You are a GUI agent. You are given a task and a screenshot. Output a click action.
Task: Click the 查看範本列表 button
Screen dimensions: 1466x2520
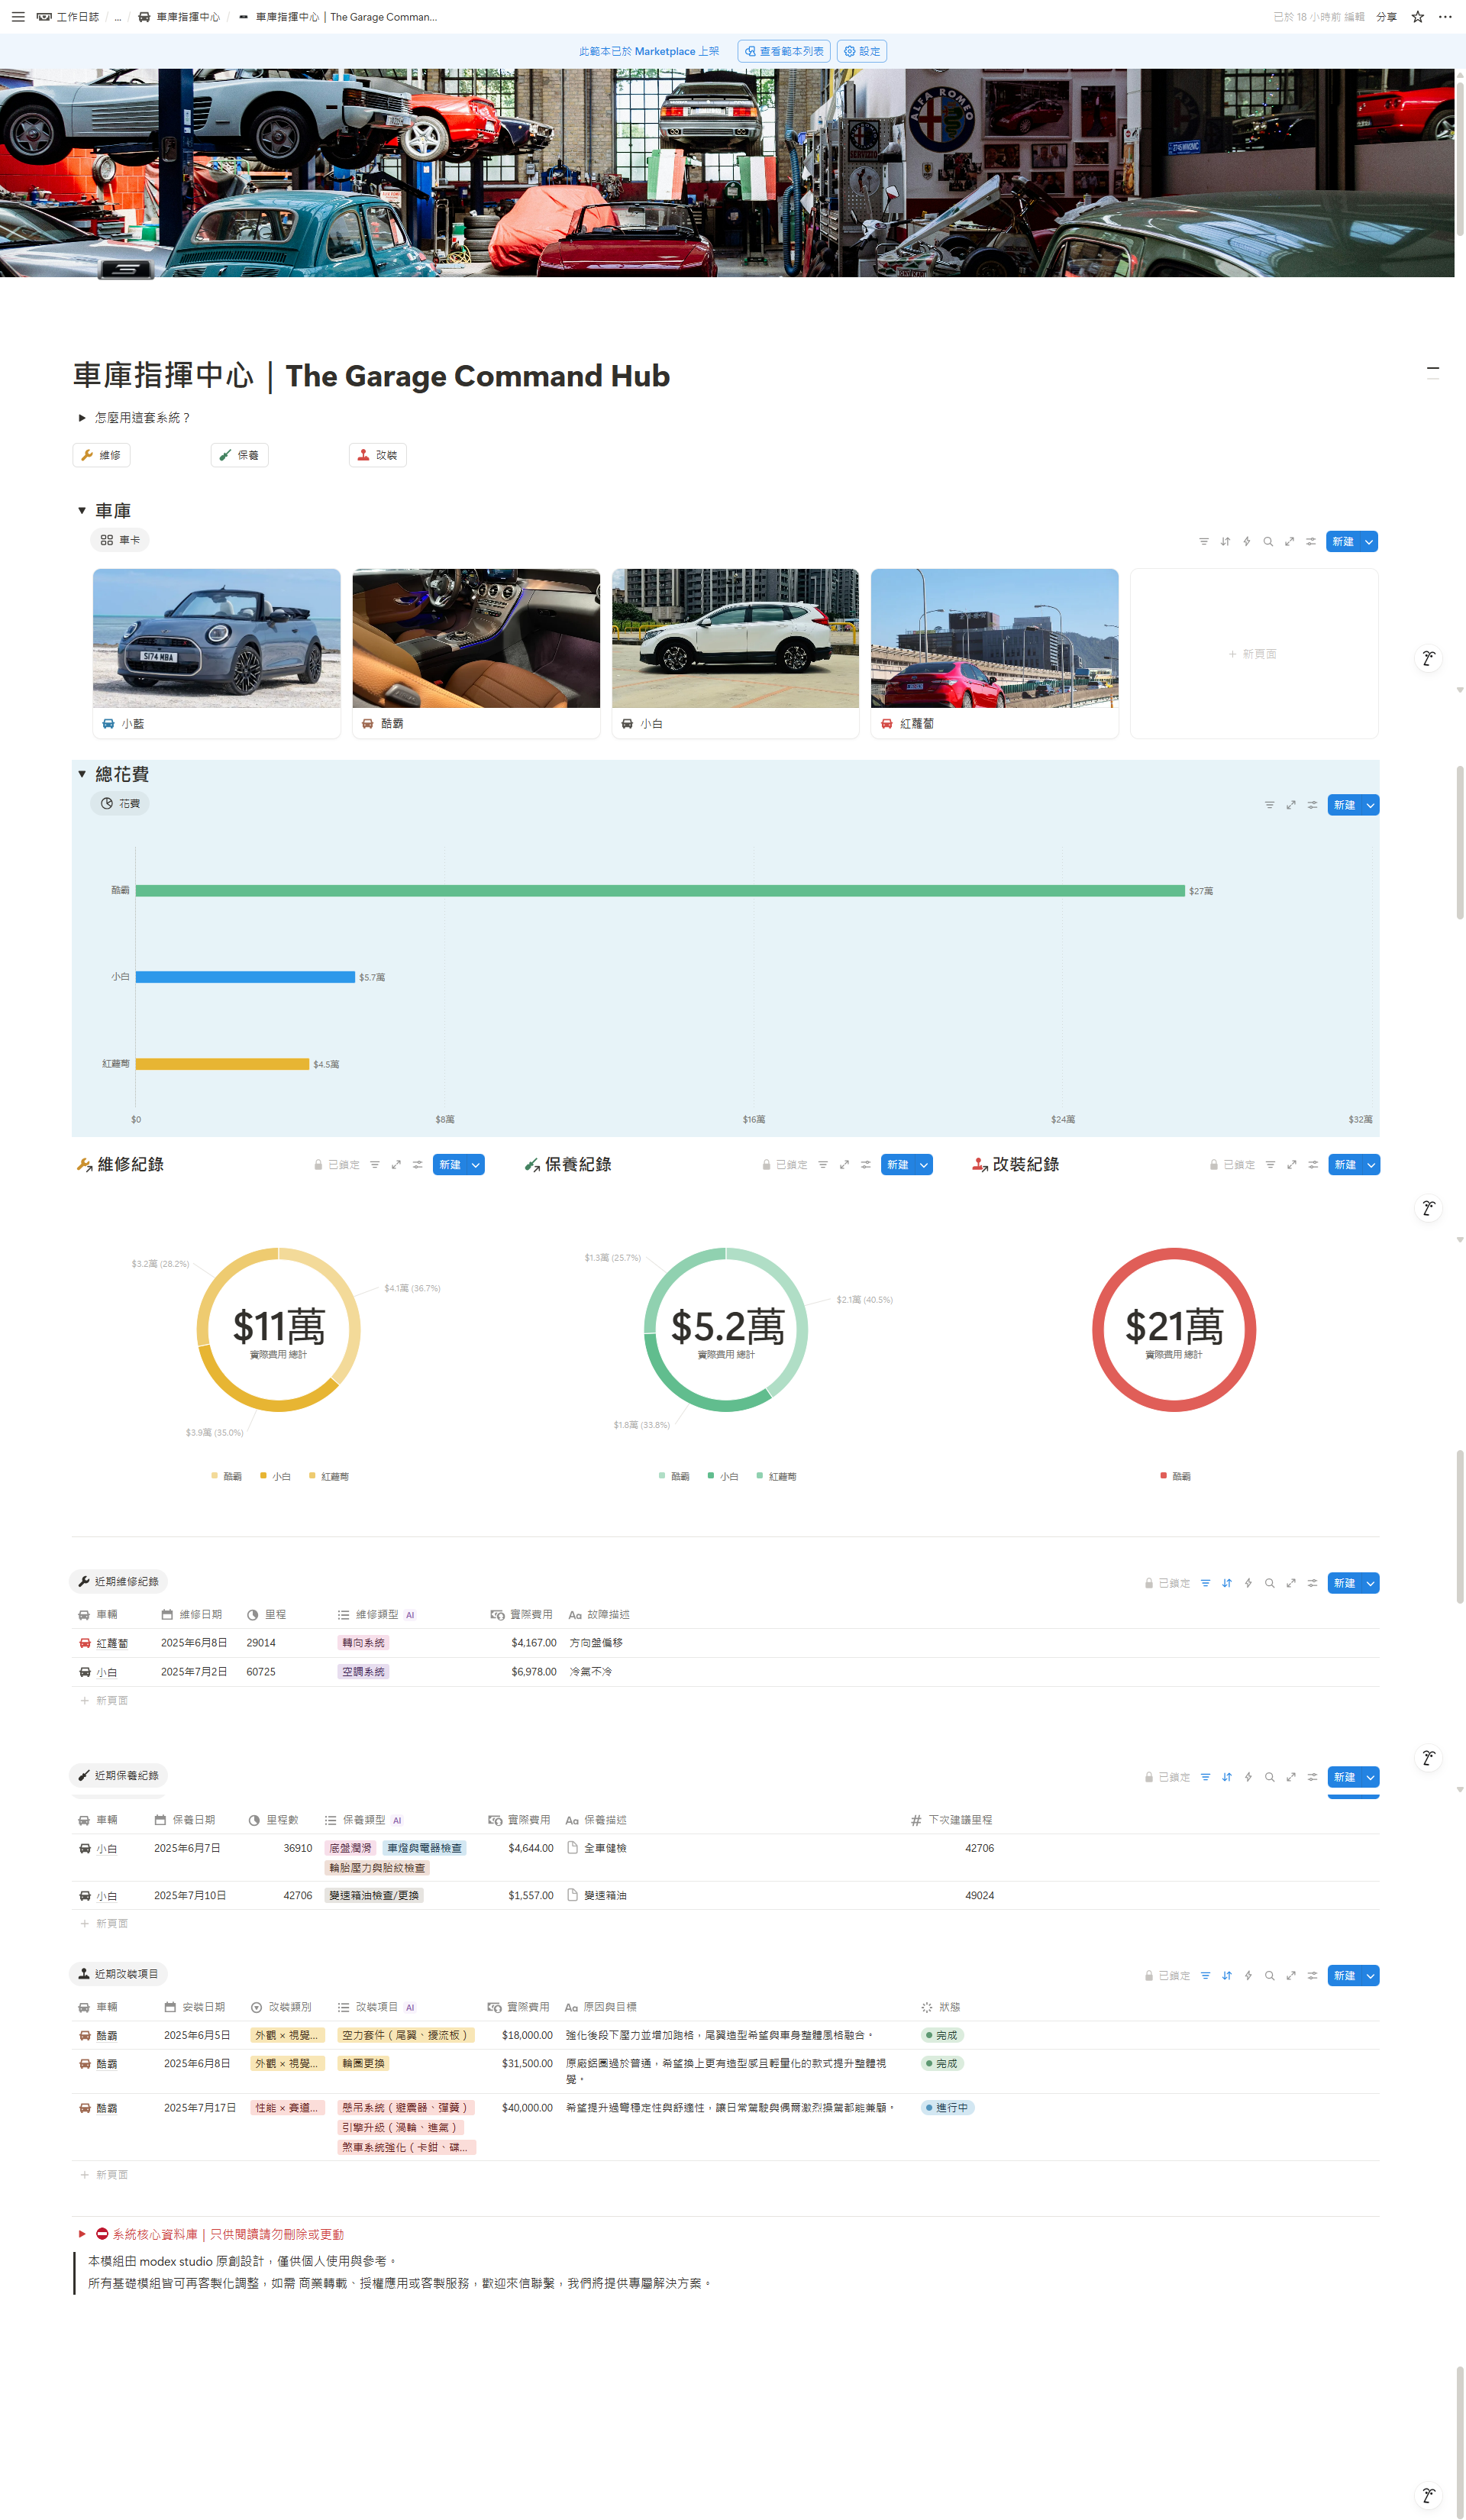click(x=784, y=51)
